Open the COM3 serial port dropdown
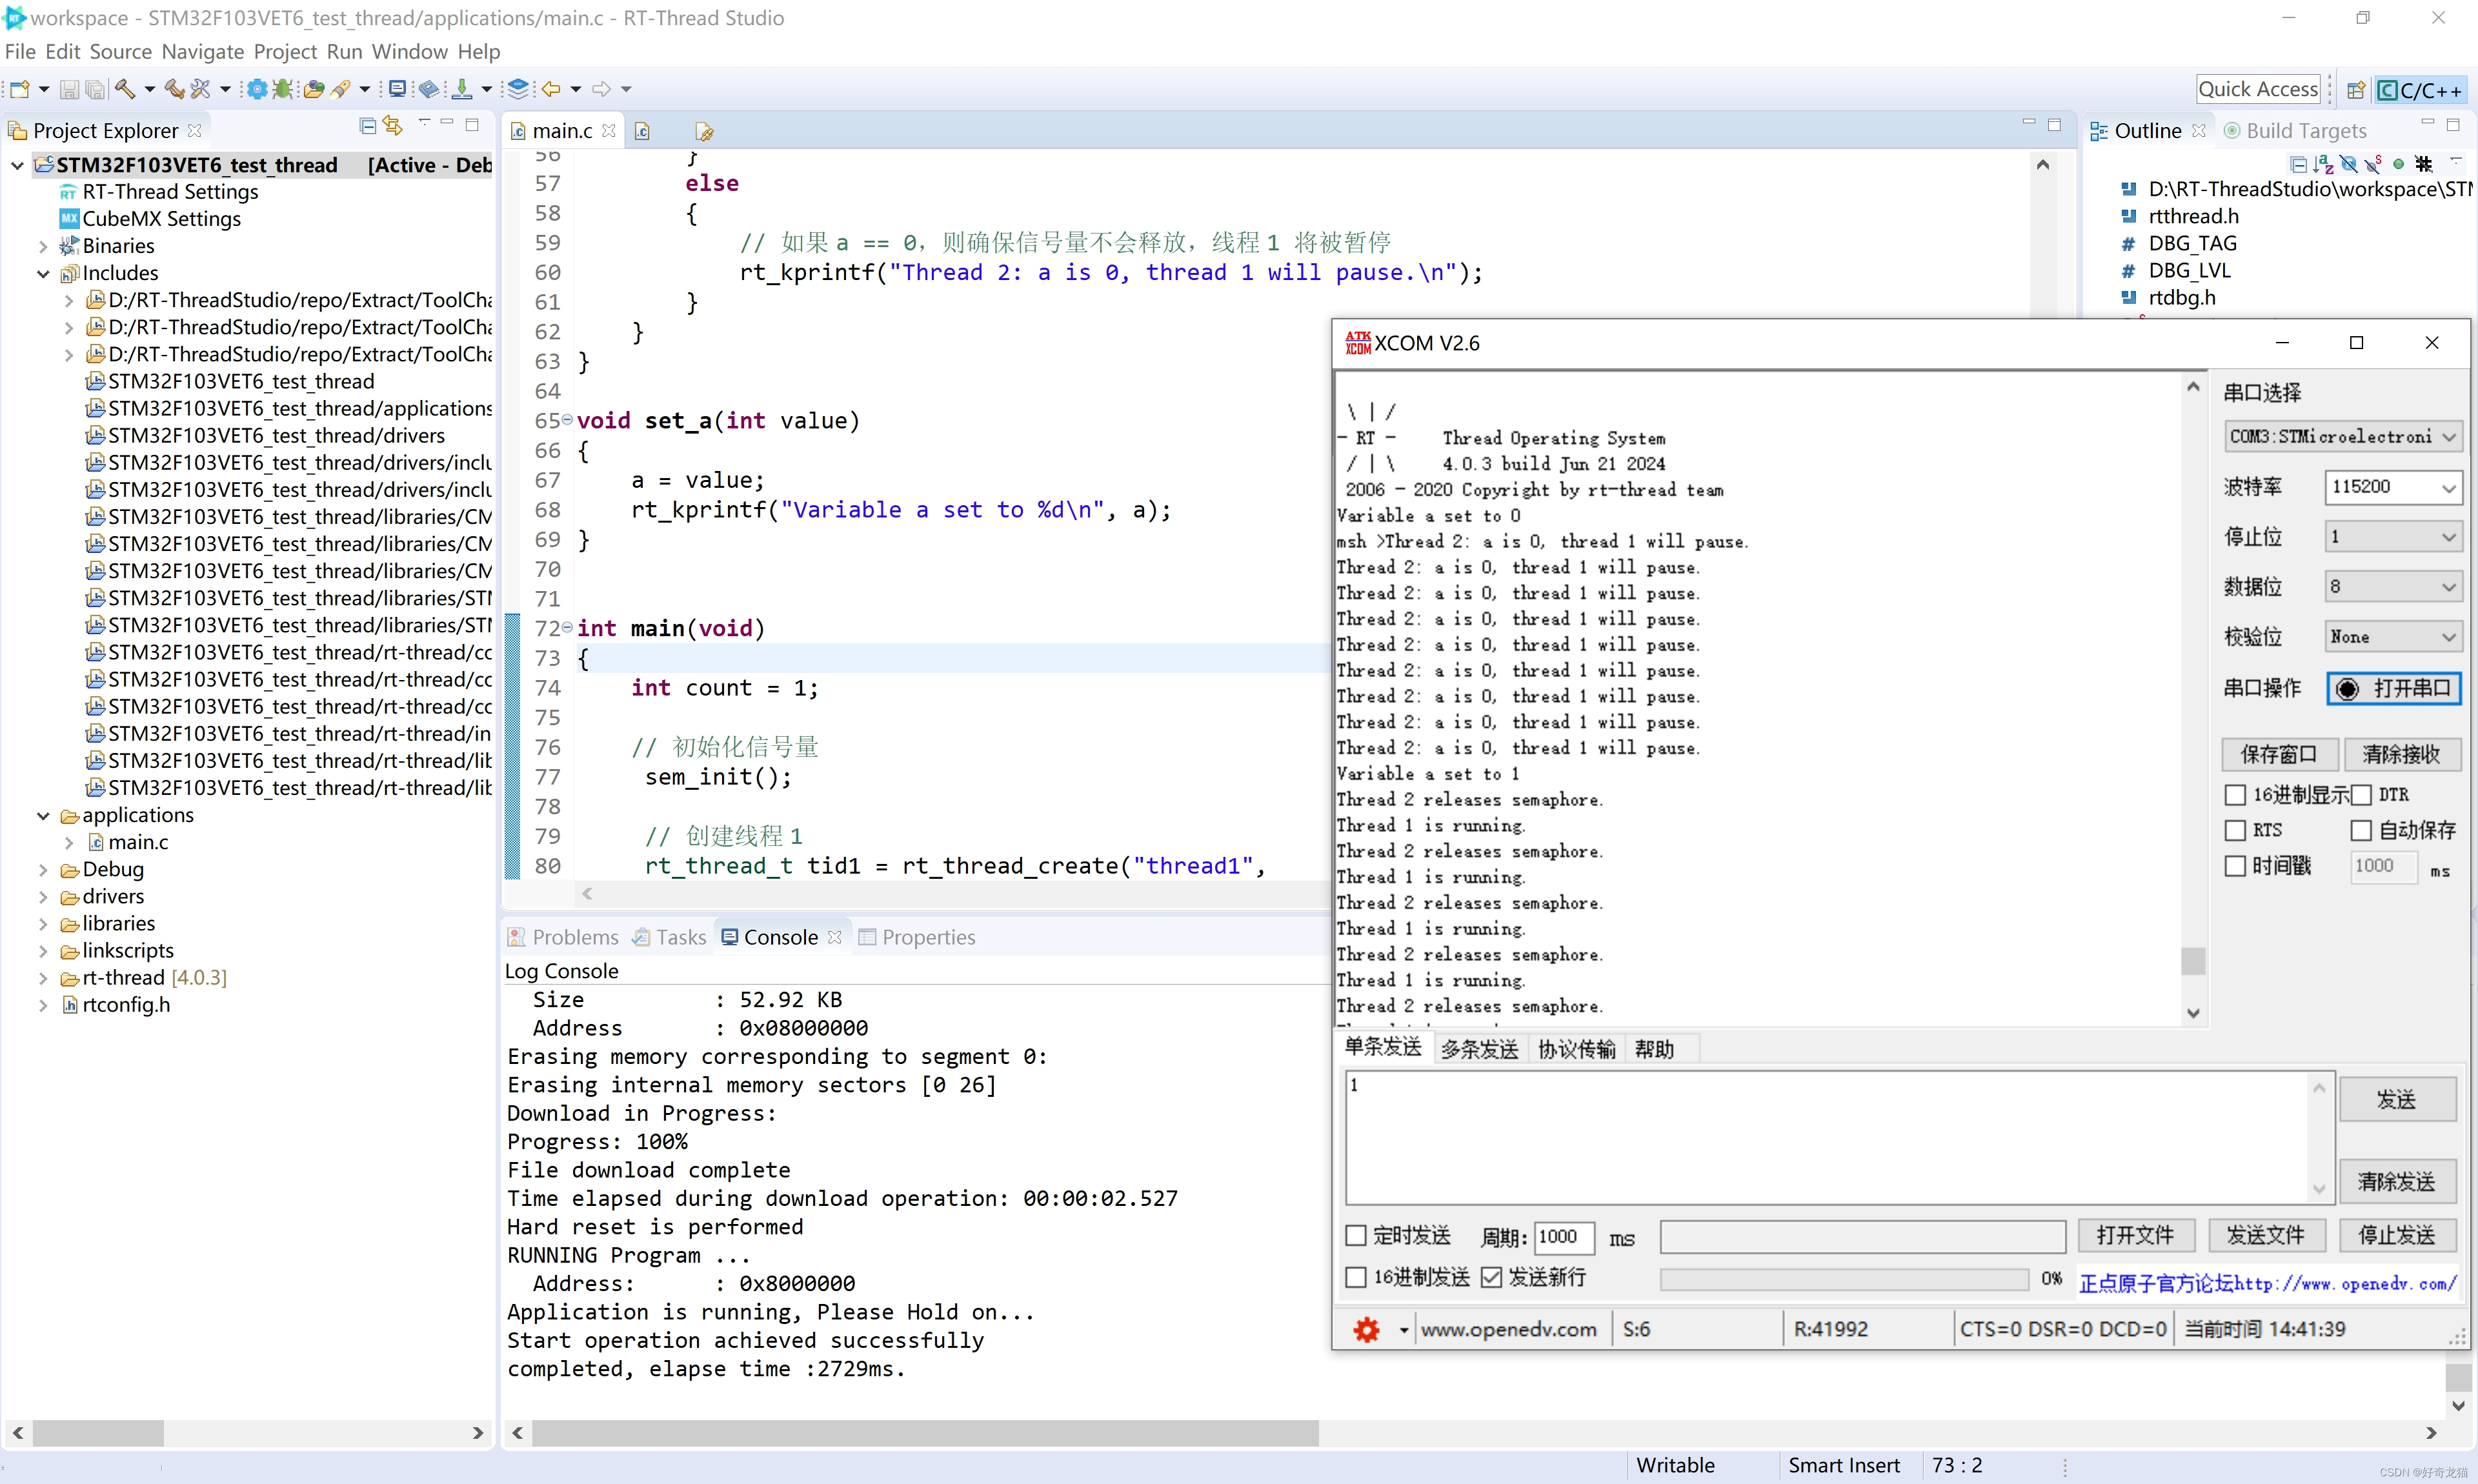The width and height of the screenshot is (2478, 1484). 2343,436
